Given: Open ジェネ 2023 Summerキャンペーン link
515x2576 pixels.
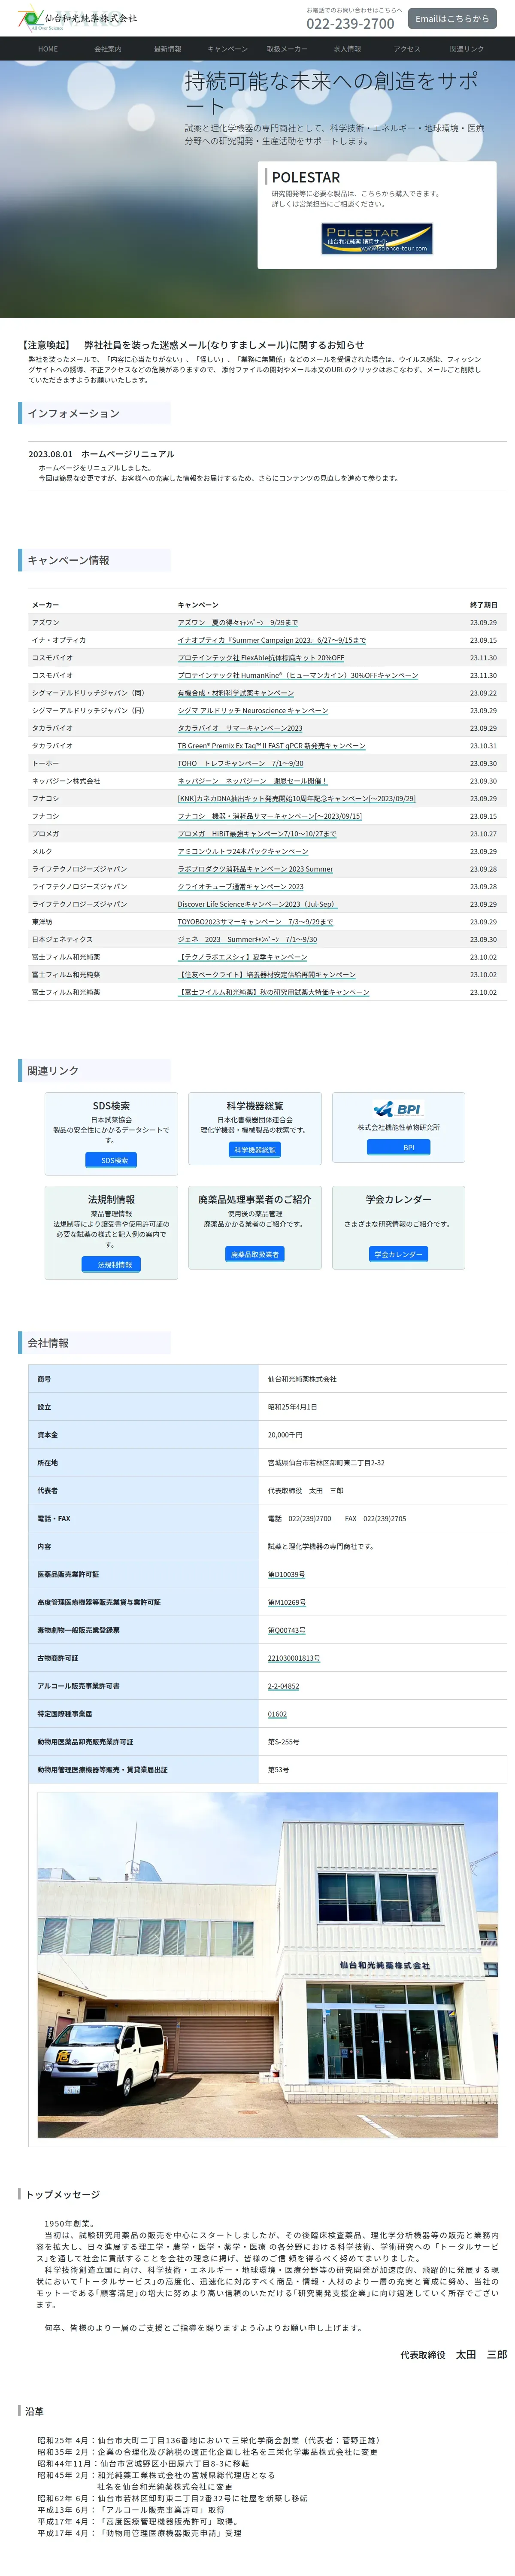Looking at the screenshot, I should click(247, 939).
